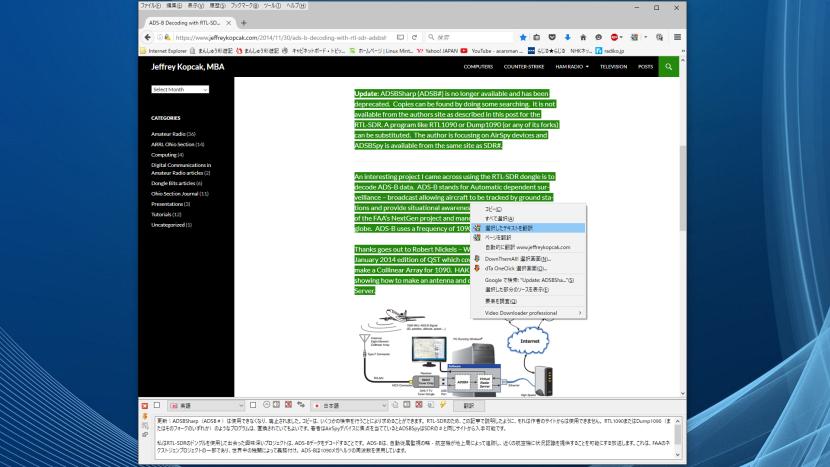Click the Google translate icon beside ページを翻訳

click(477, 237)
